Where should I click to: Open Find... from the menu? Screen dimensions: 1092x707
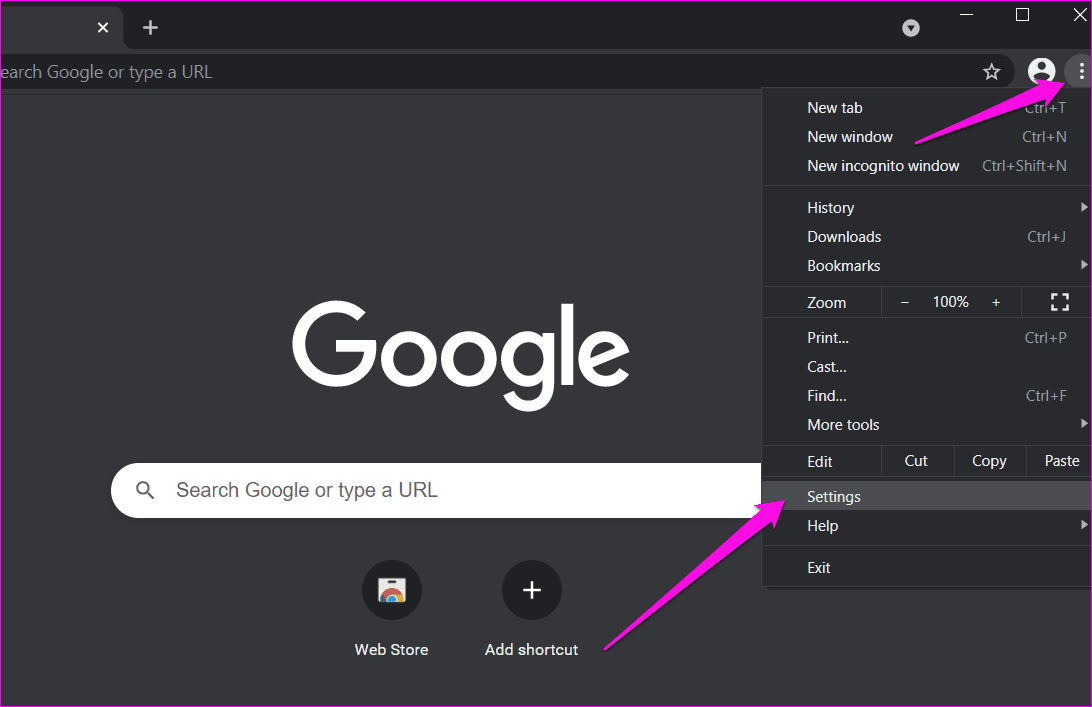point(927,396)
